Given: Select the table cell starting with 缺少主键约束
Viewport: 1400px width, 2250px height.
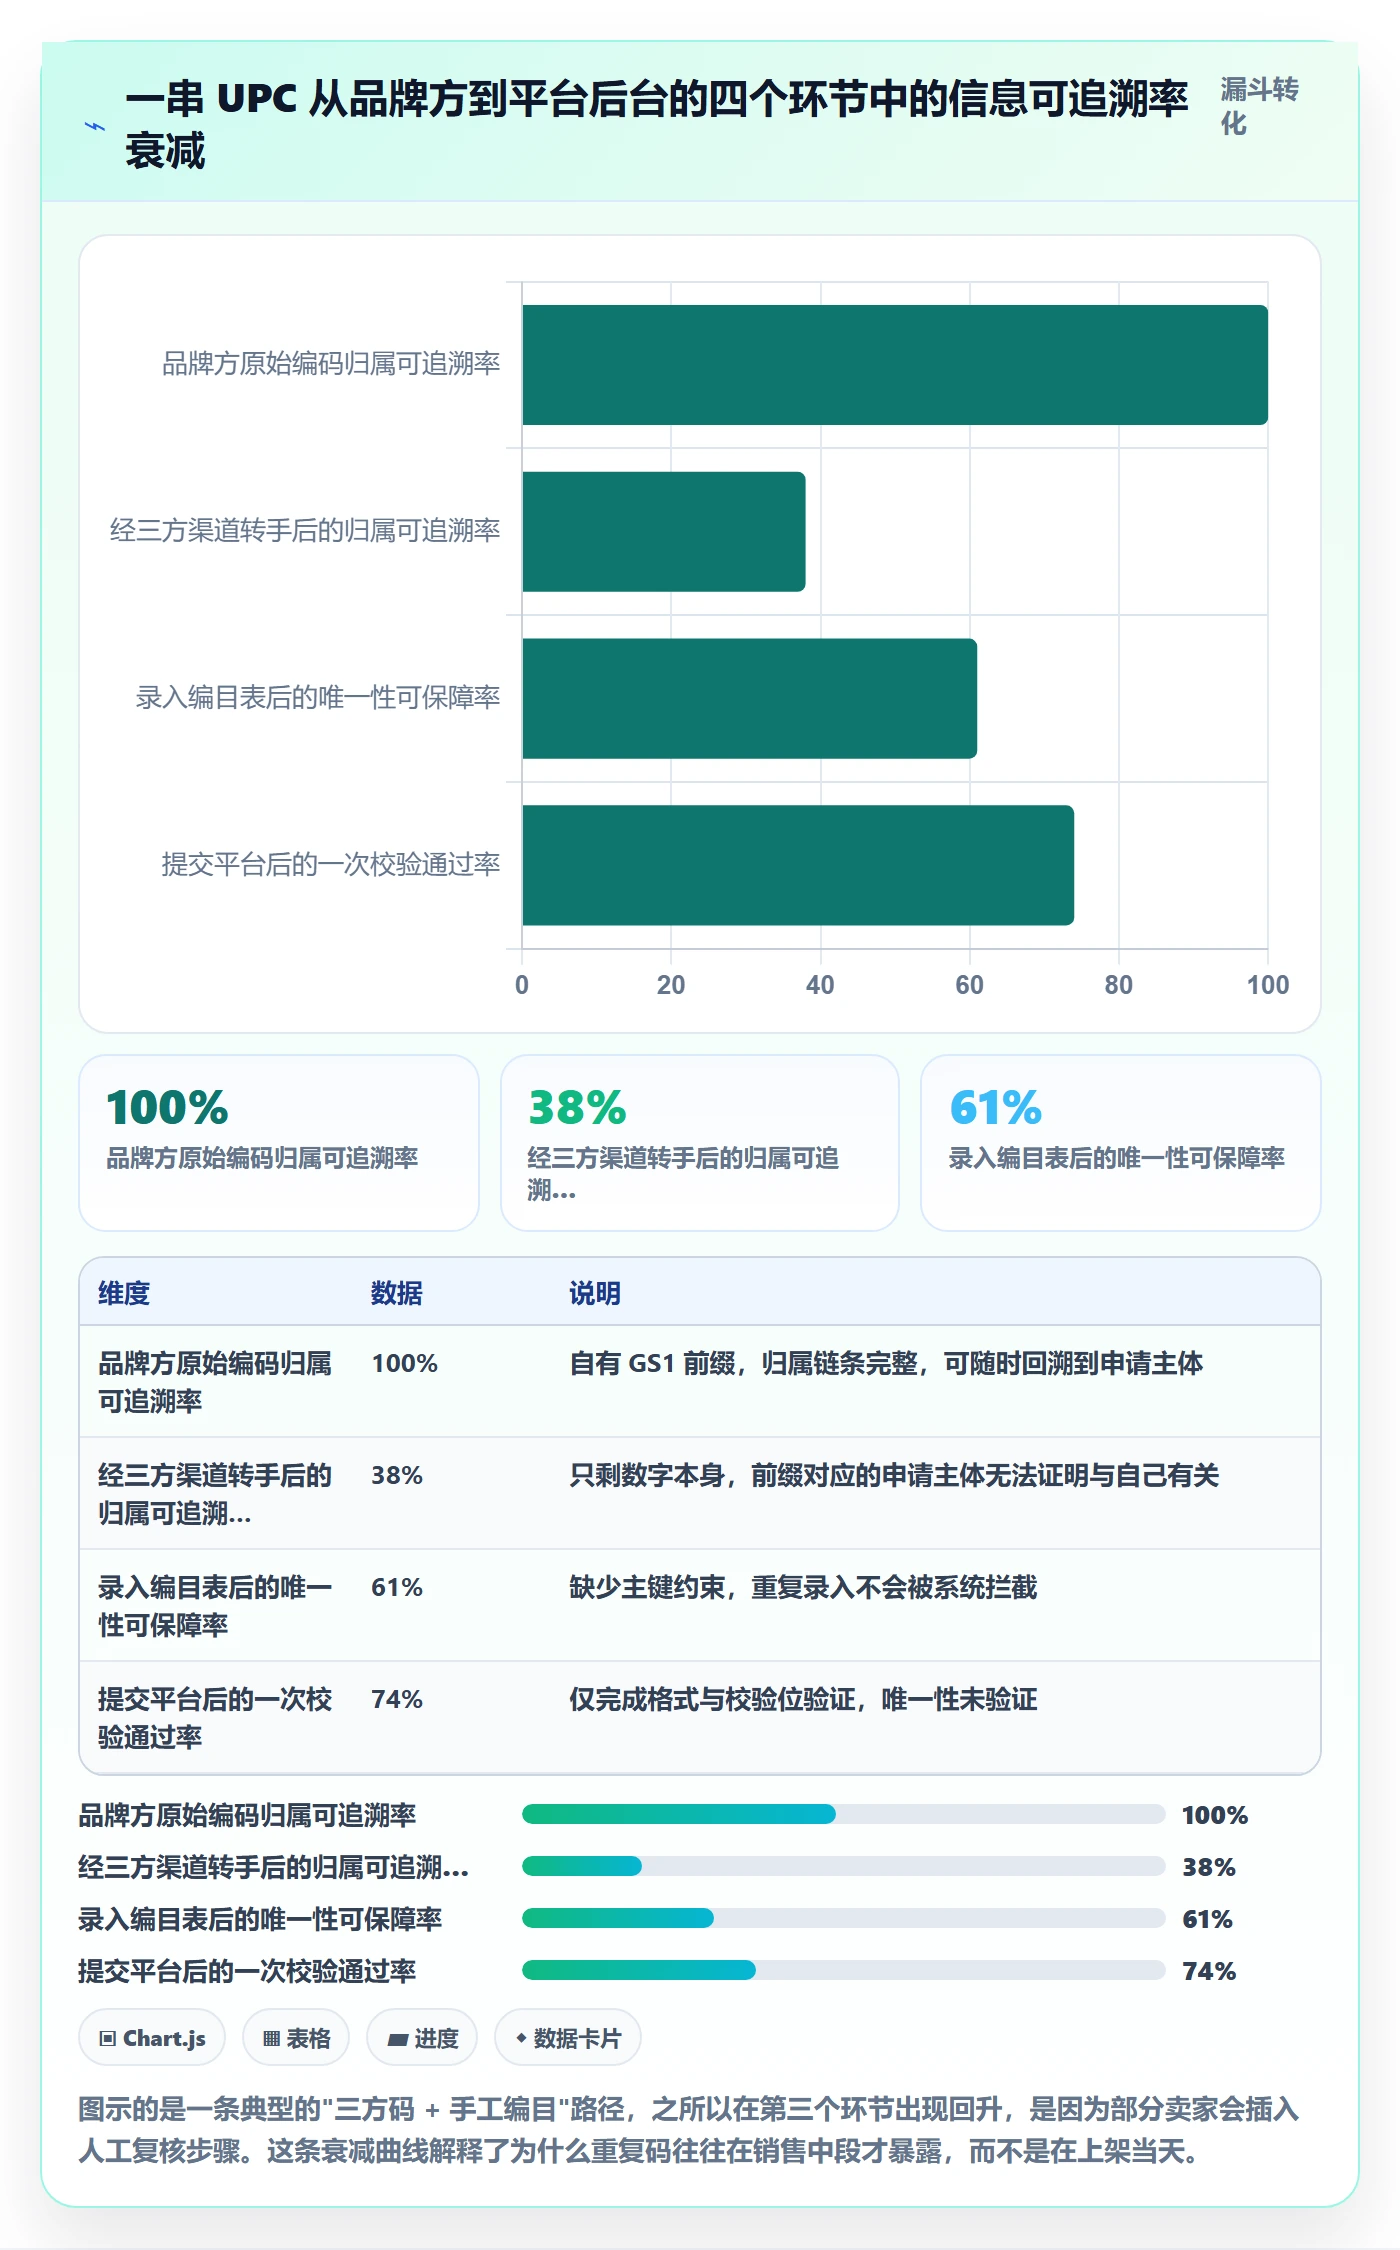Looking at the screenshot, I should [803, 1587].
